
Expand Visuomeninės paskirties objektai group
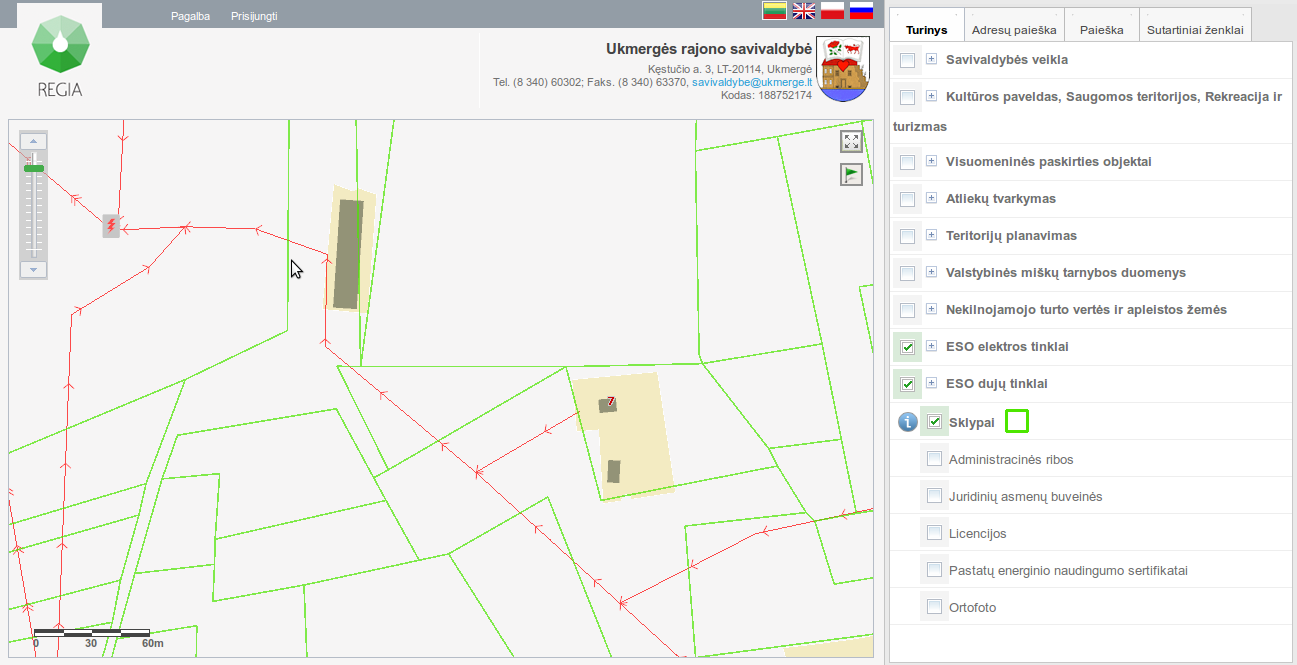(931, 161)
